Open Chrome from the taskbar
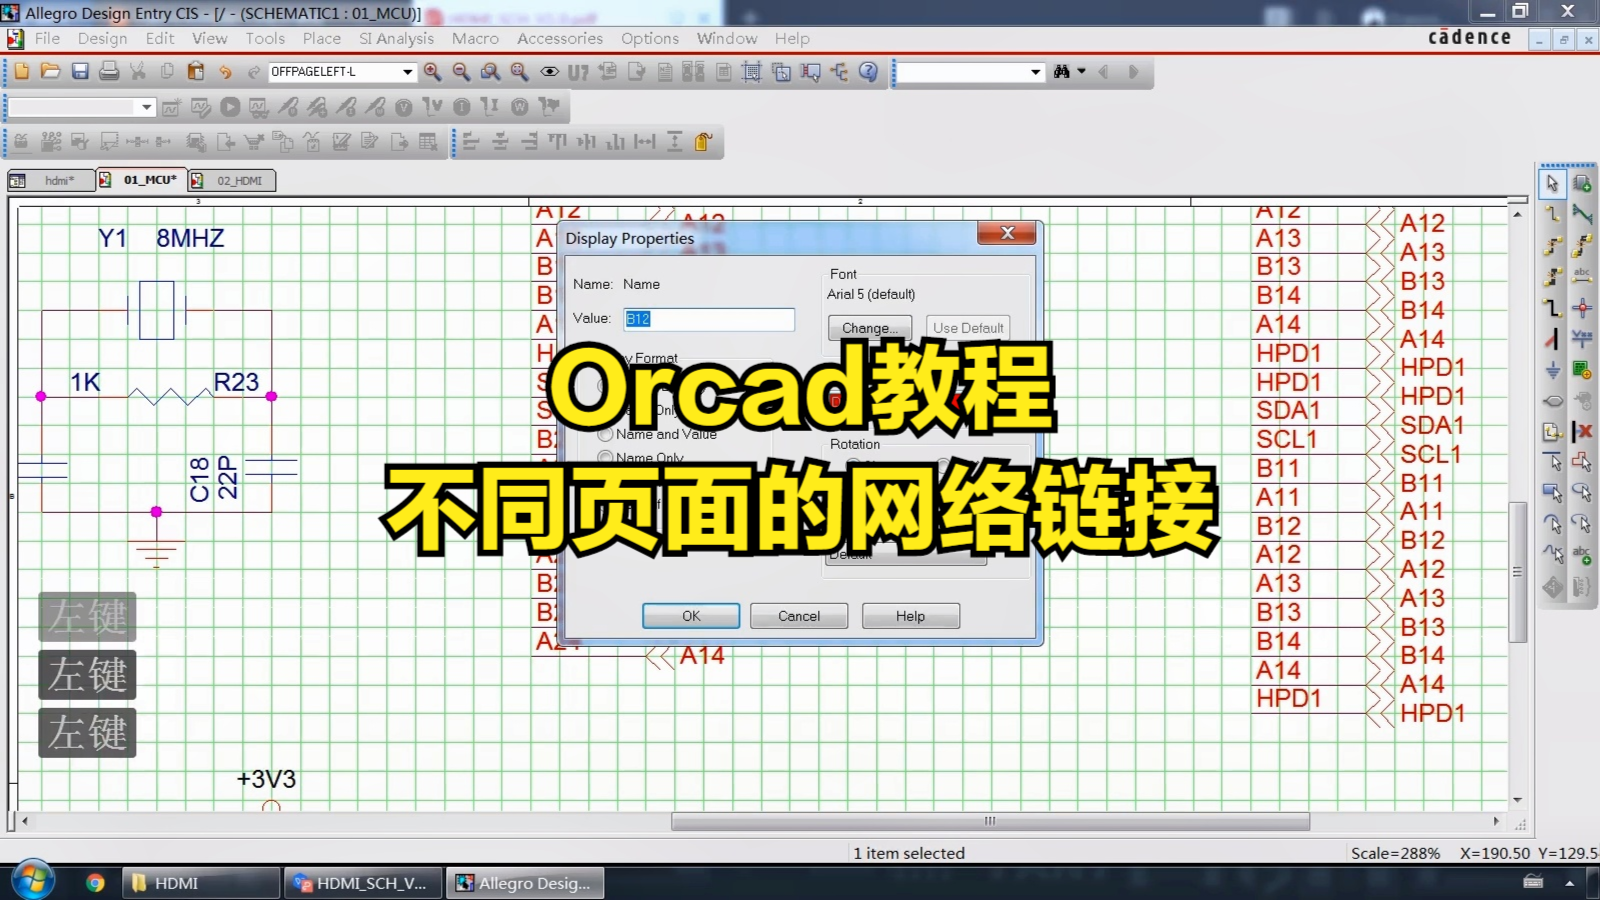1600x900 pixels. pyautogui.click(x=95, y=883)
